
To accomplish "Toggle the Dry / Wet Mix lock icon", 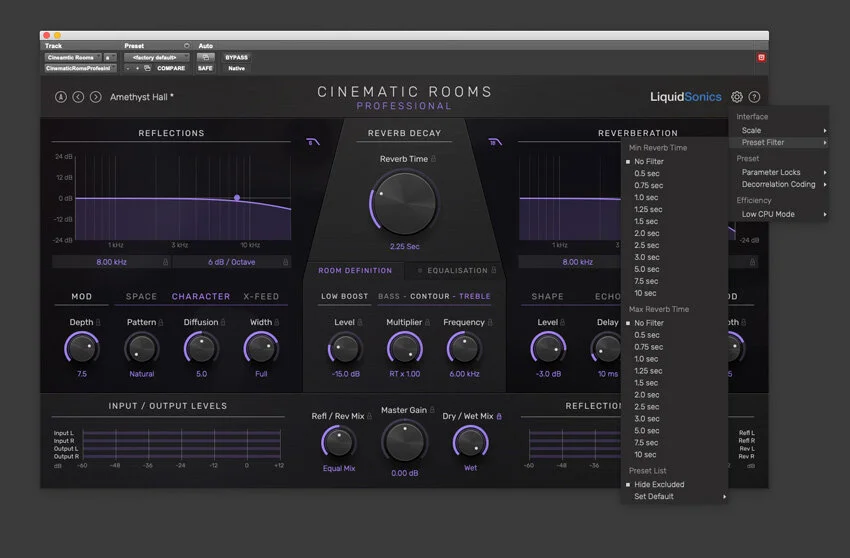I will point(499,416).
